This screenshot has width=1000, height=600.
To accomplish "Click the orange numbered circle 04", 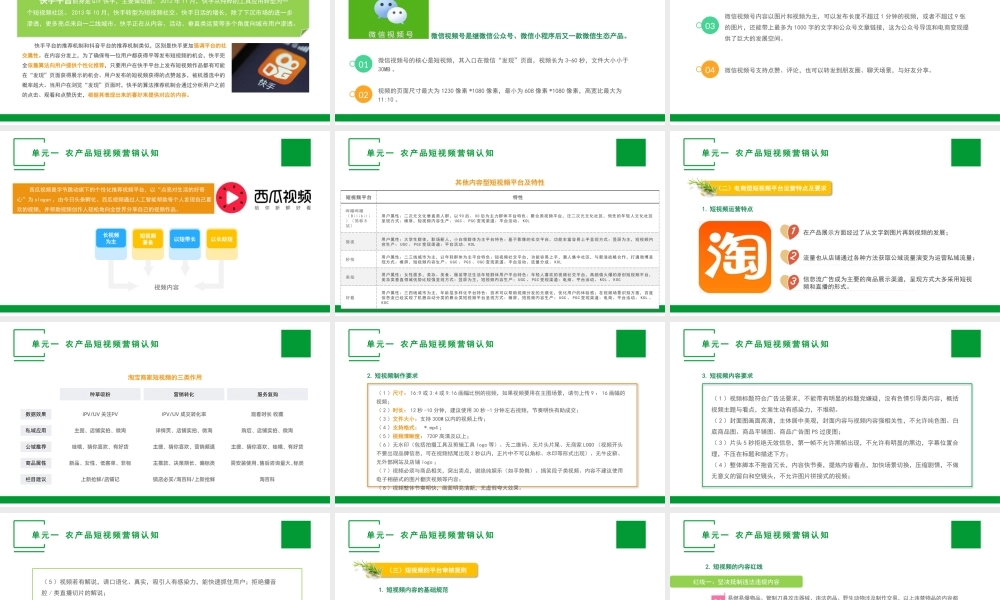I will 709,69.
